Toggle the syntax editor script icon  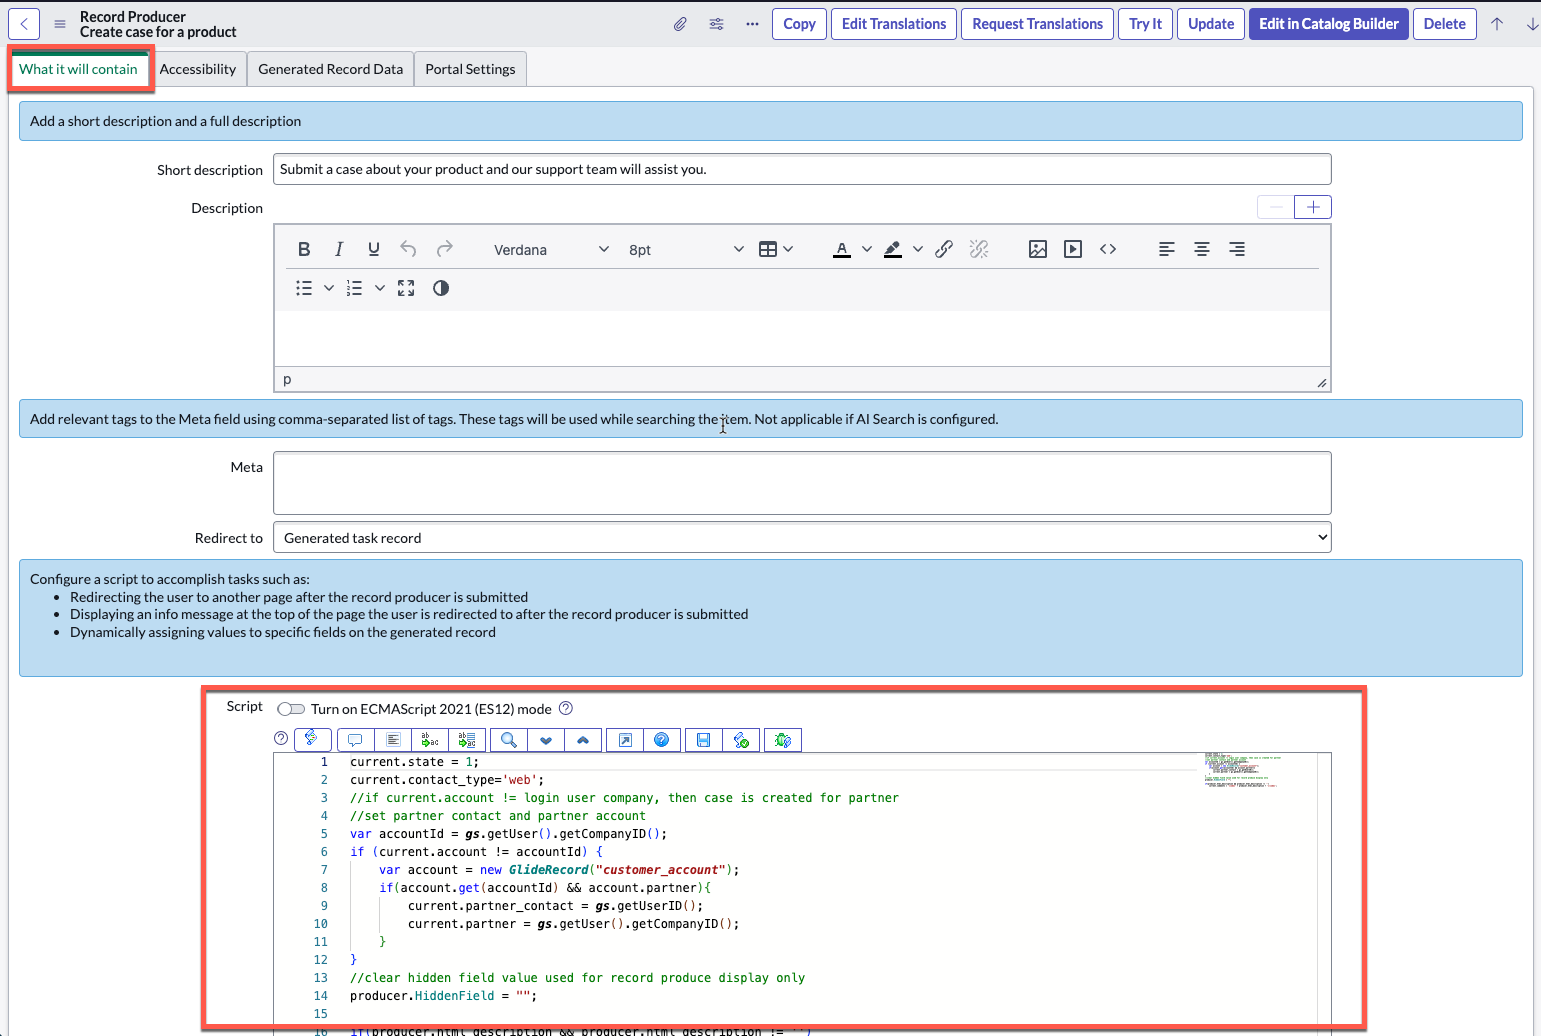pyautogui.click(x=312, y=739)
